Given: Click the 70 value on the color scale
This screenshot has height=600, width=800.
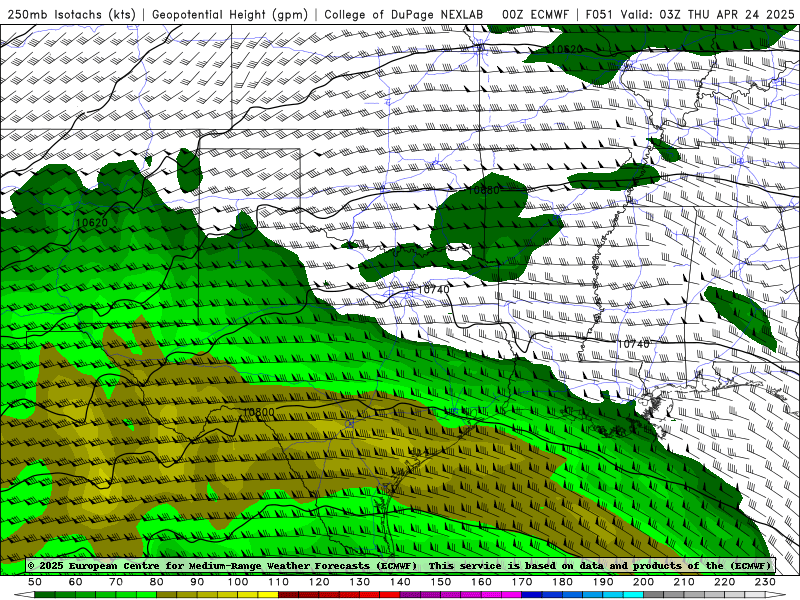Looking at the screenshot, I should point(116,582).
